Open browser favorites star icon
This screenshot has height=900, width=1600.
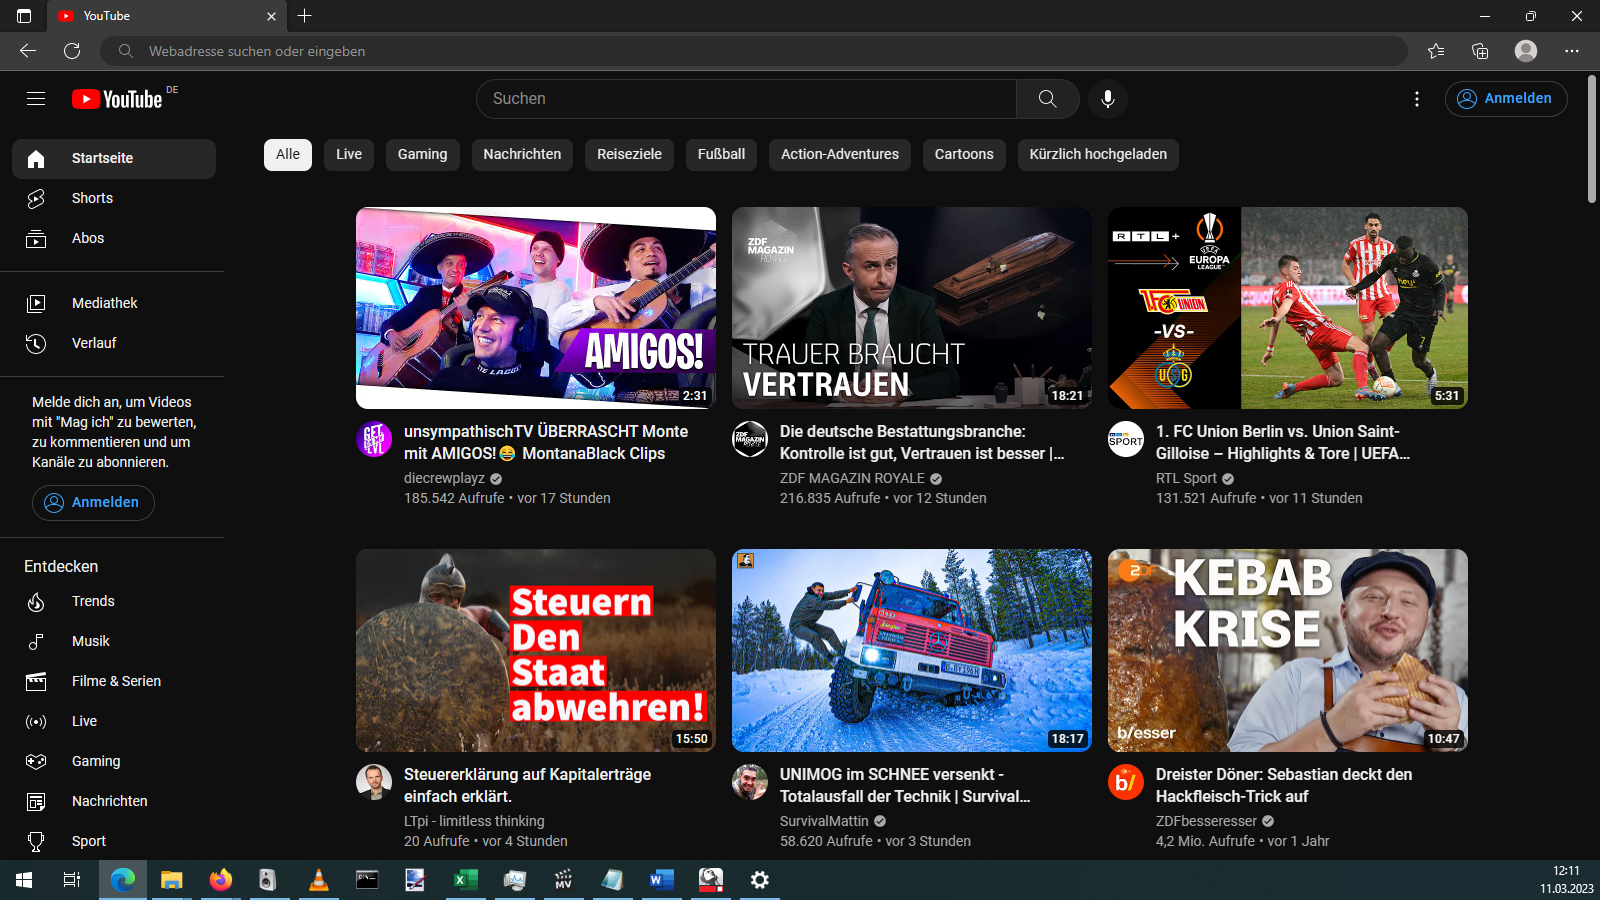(x=1436, y=51)
